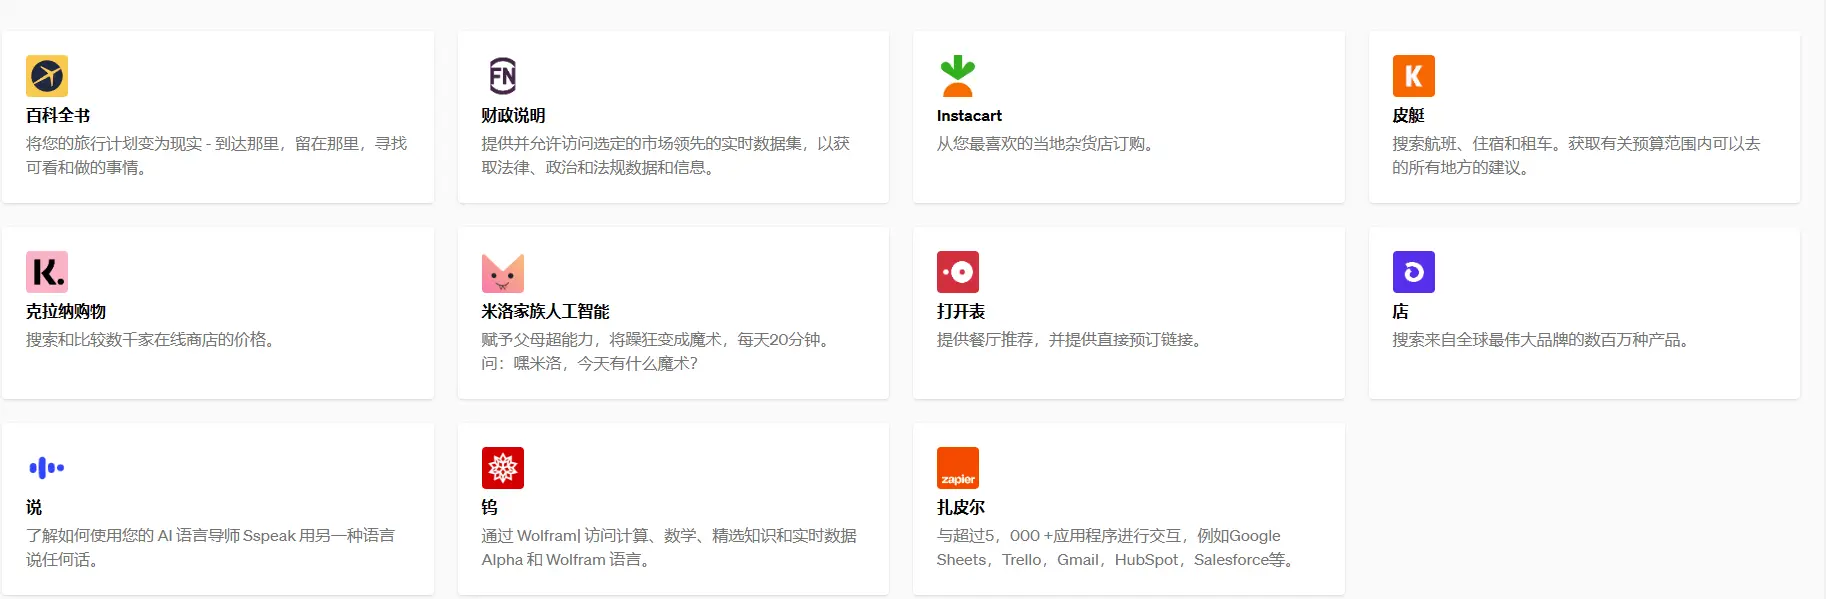The width and height of the screenshot is (1826, 599).
Task: Click the purple icon of the 店 plugin
Action: click(x=1413, y=272)
